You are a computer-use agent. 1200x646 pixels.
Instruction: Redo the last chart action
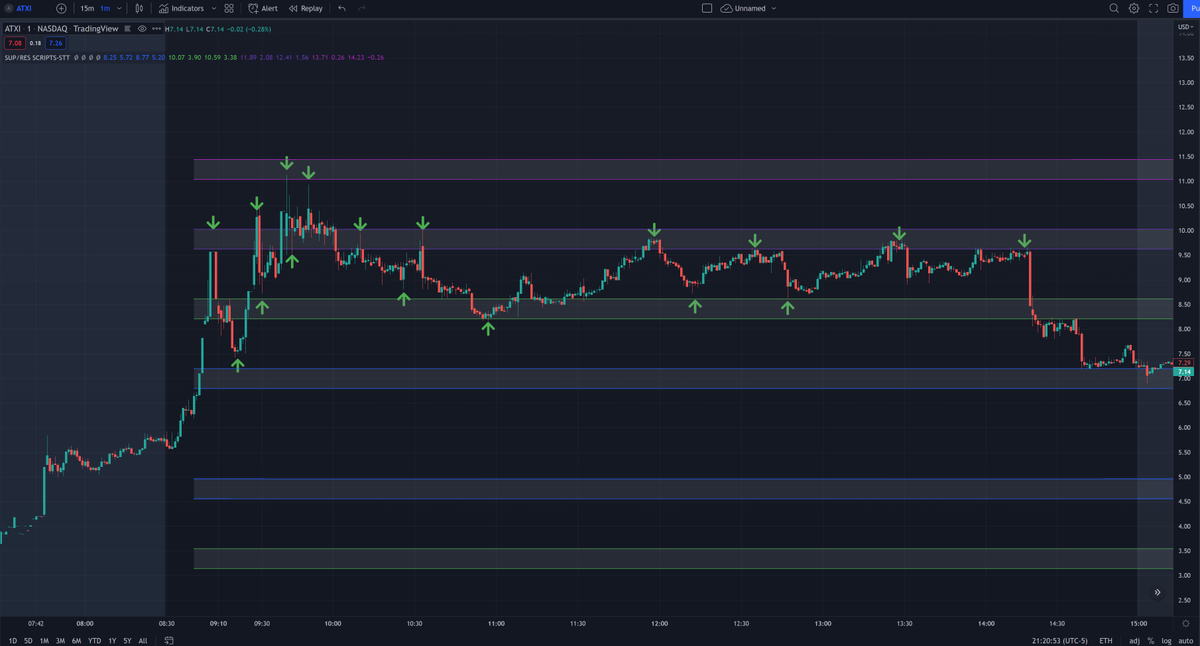coord(361,8)
